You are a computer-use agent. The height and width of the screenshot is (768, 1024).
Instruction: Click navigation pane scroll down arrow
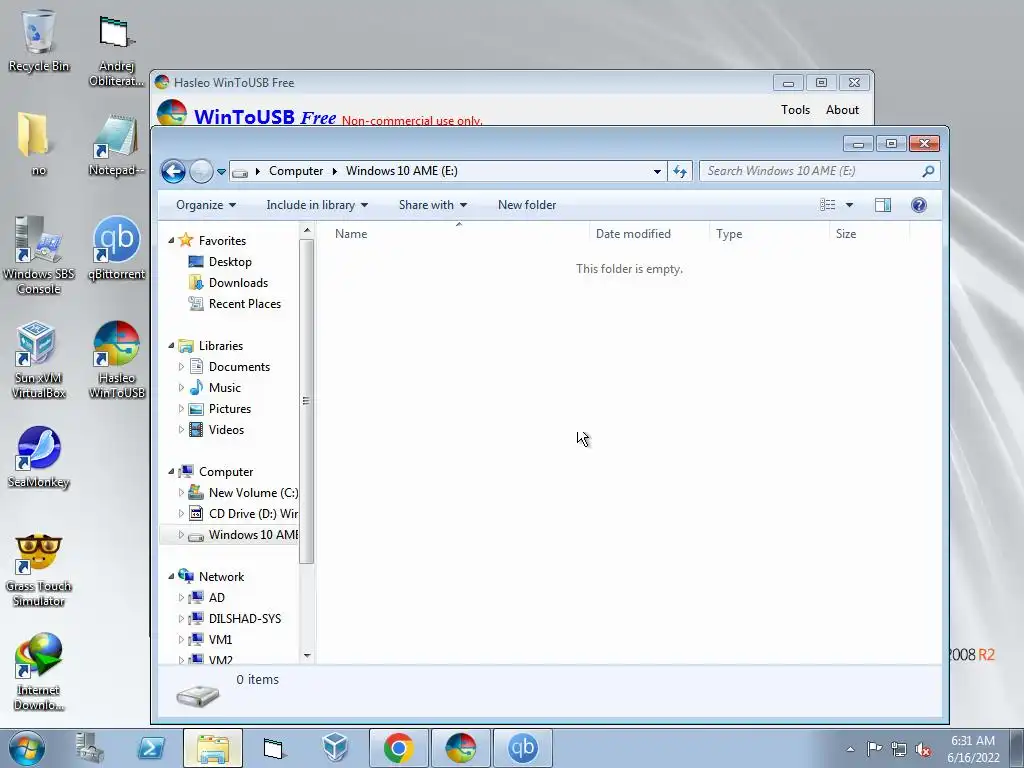307,655
